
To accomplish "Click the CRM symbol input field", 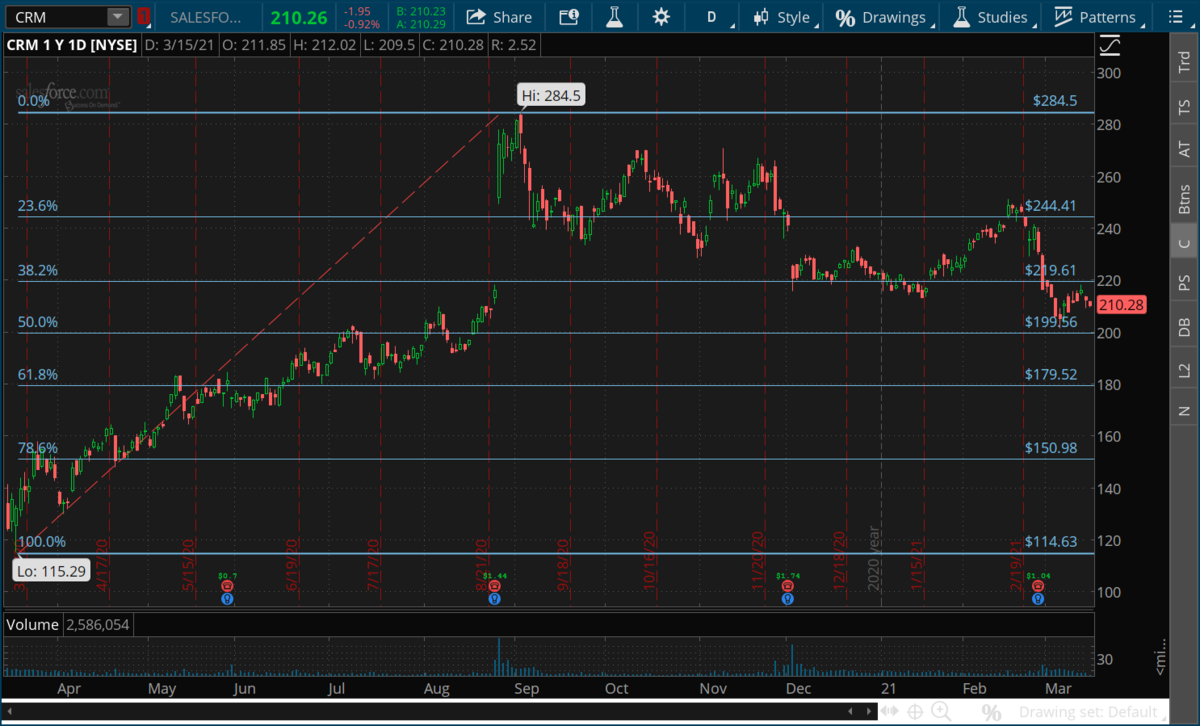I will [58, 17].
